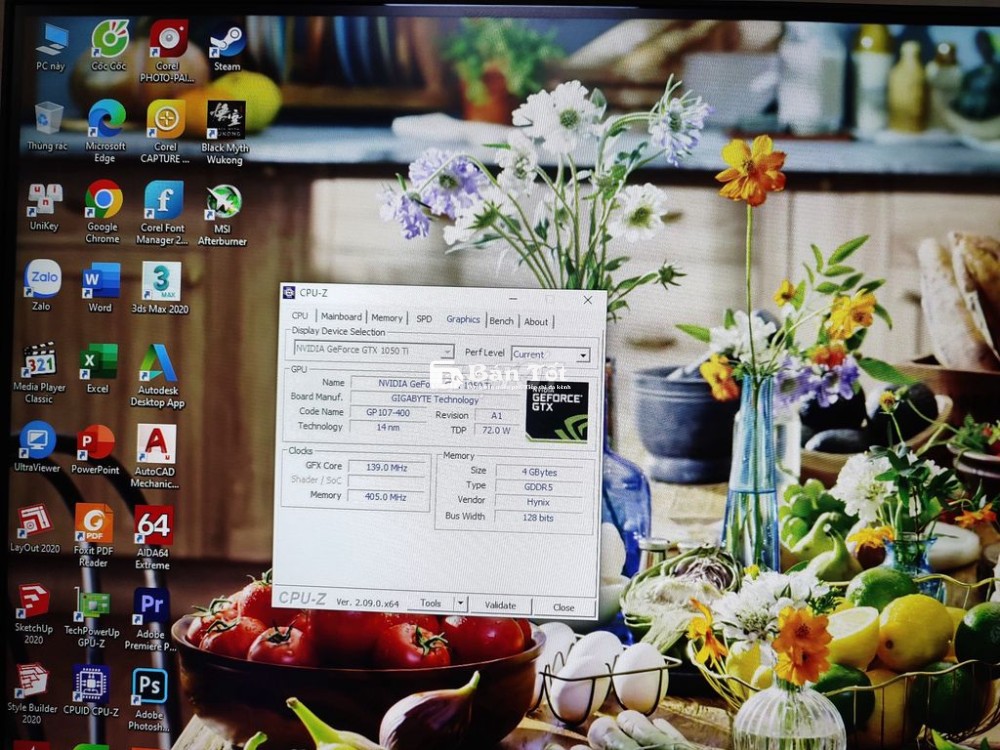
Task: Open AutoCAD Mechanical shortcut
Action: pyautogui.click(x=156, y=457)
